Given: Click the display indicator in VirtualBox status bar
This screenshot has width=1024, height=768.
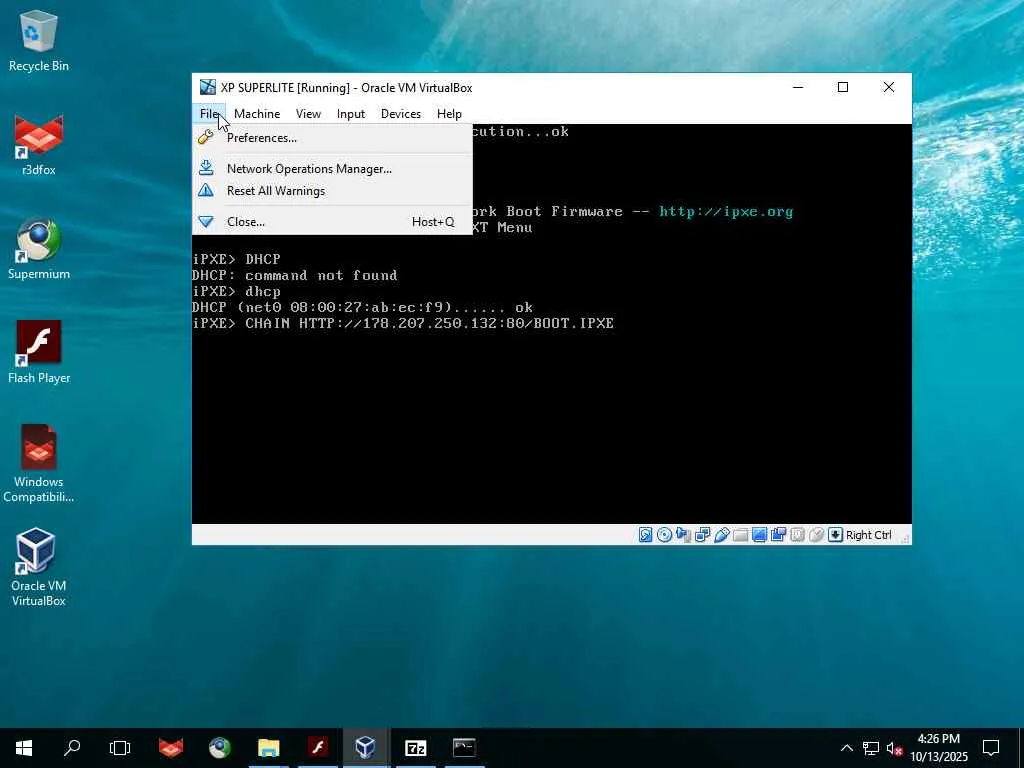Looking at the screenshot, I should [760, 535].
